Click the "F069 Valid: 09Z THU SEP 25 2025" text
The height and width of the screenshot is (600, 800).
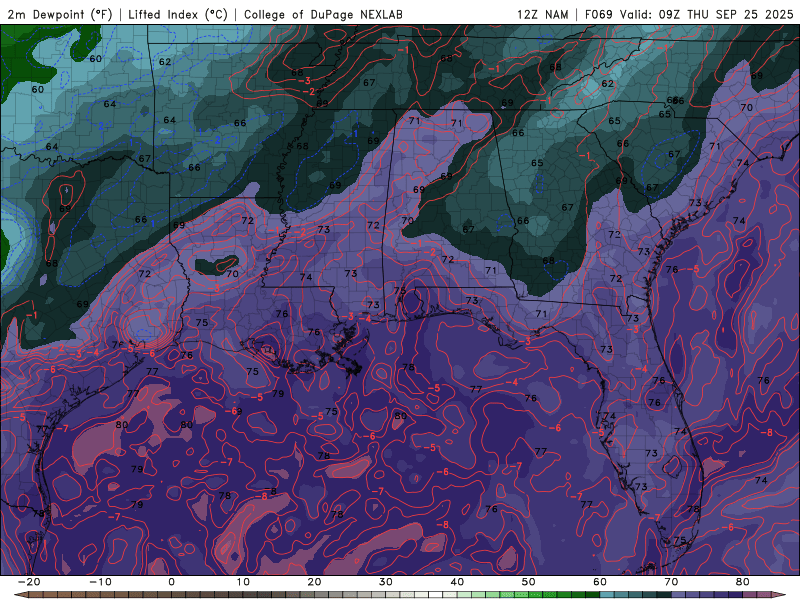pos(689,14)
